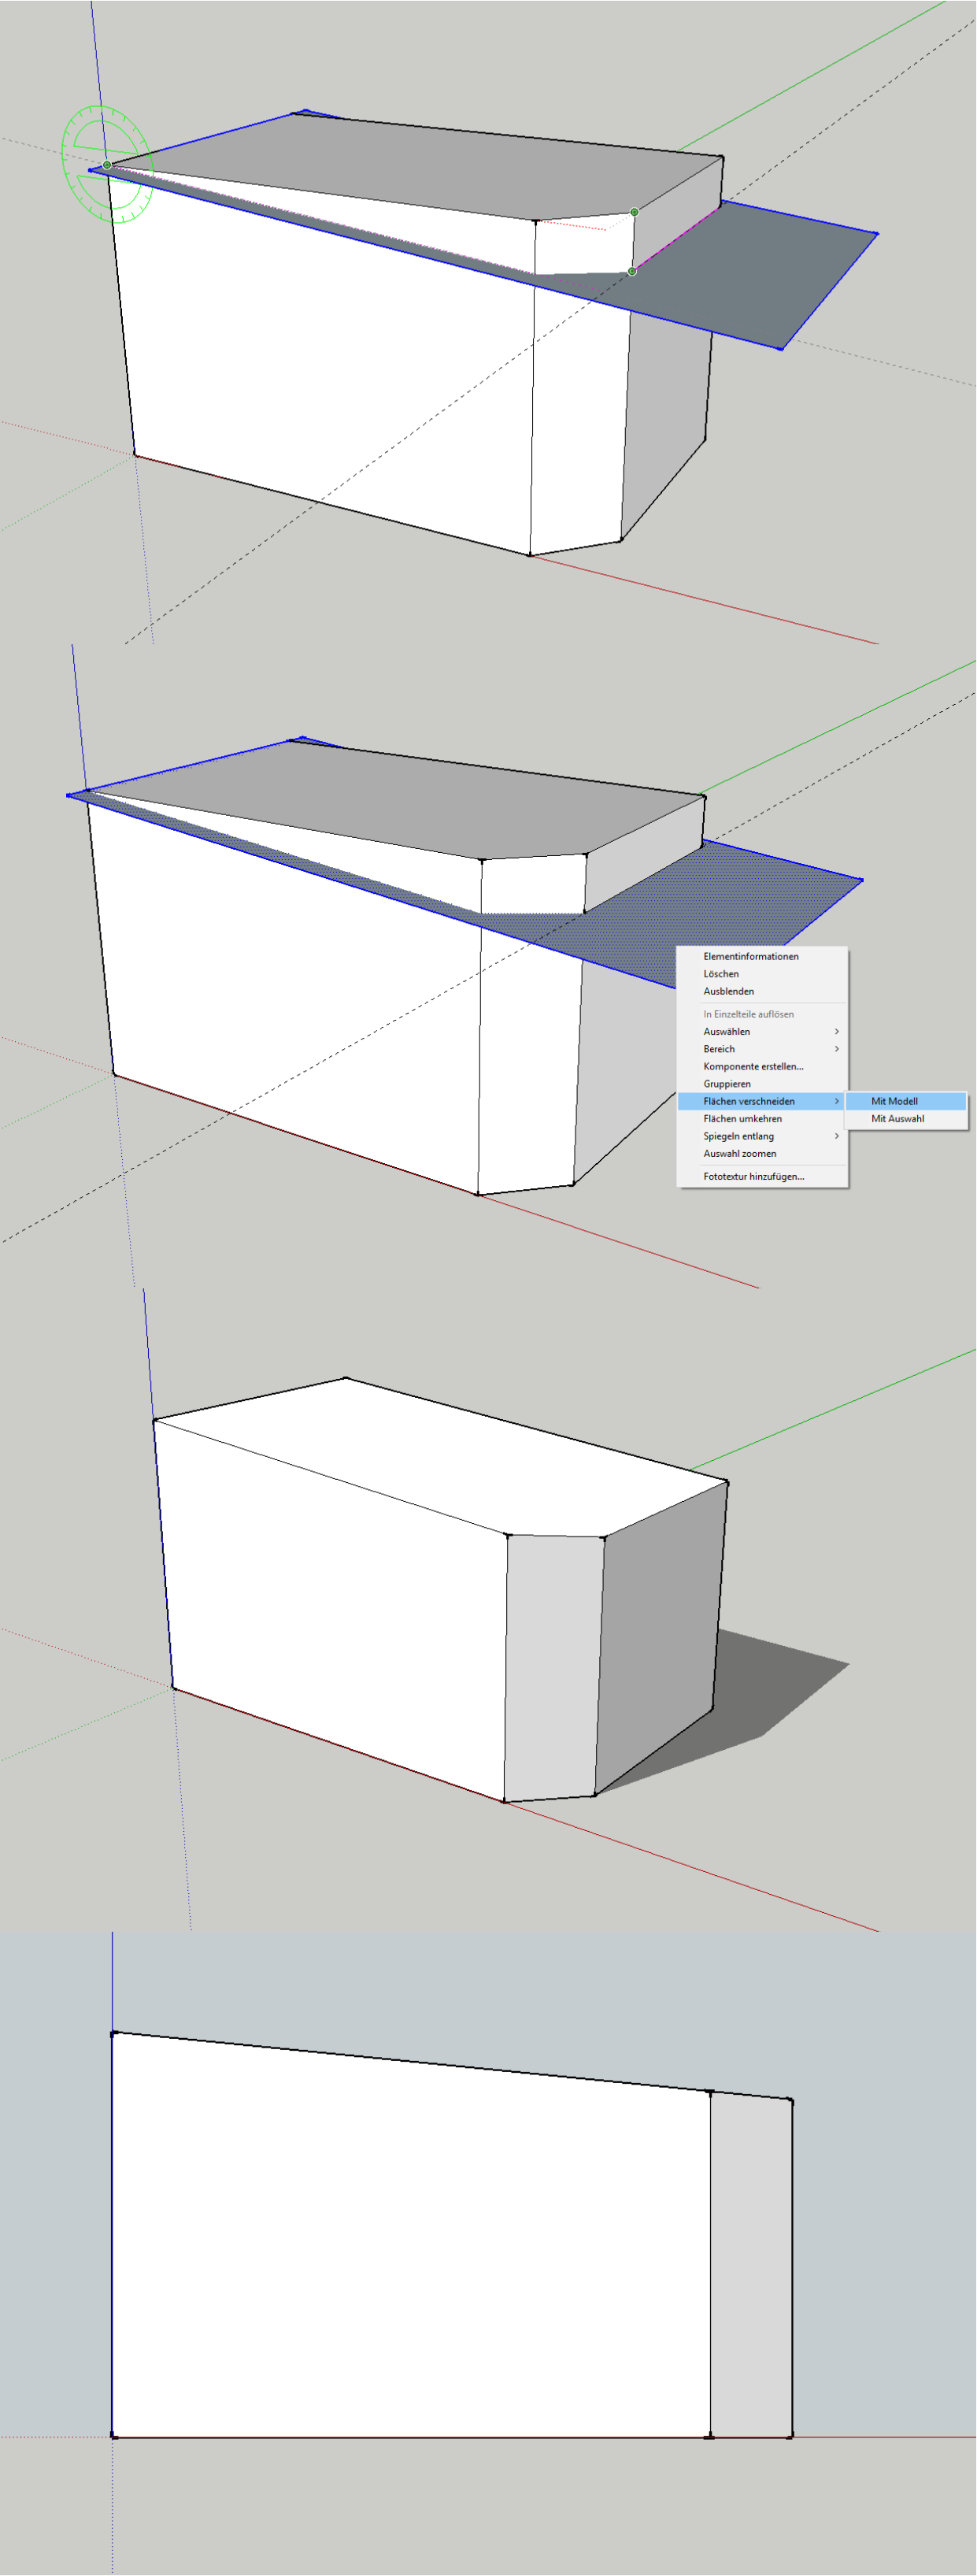Open Elementinformationen from the context menu
The image size is (977, 2576).
(750, 956)
